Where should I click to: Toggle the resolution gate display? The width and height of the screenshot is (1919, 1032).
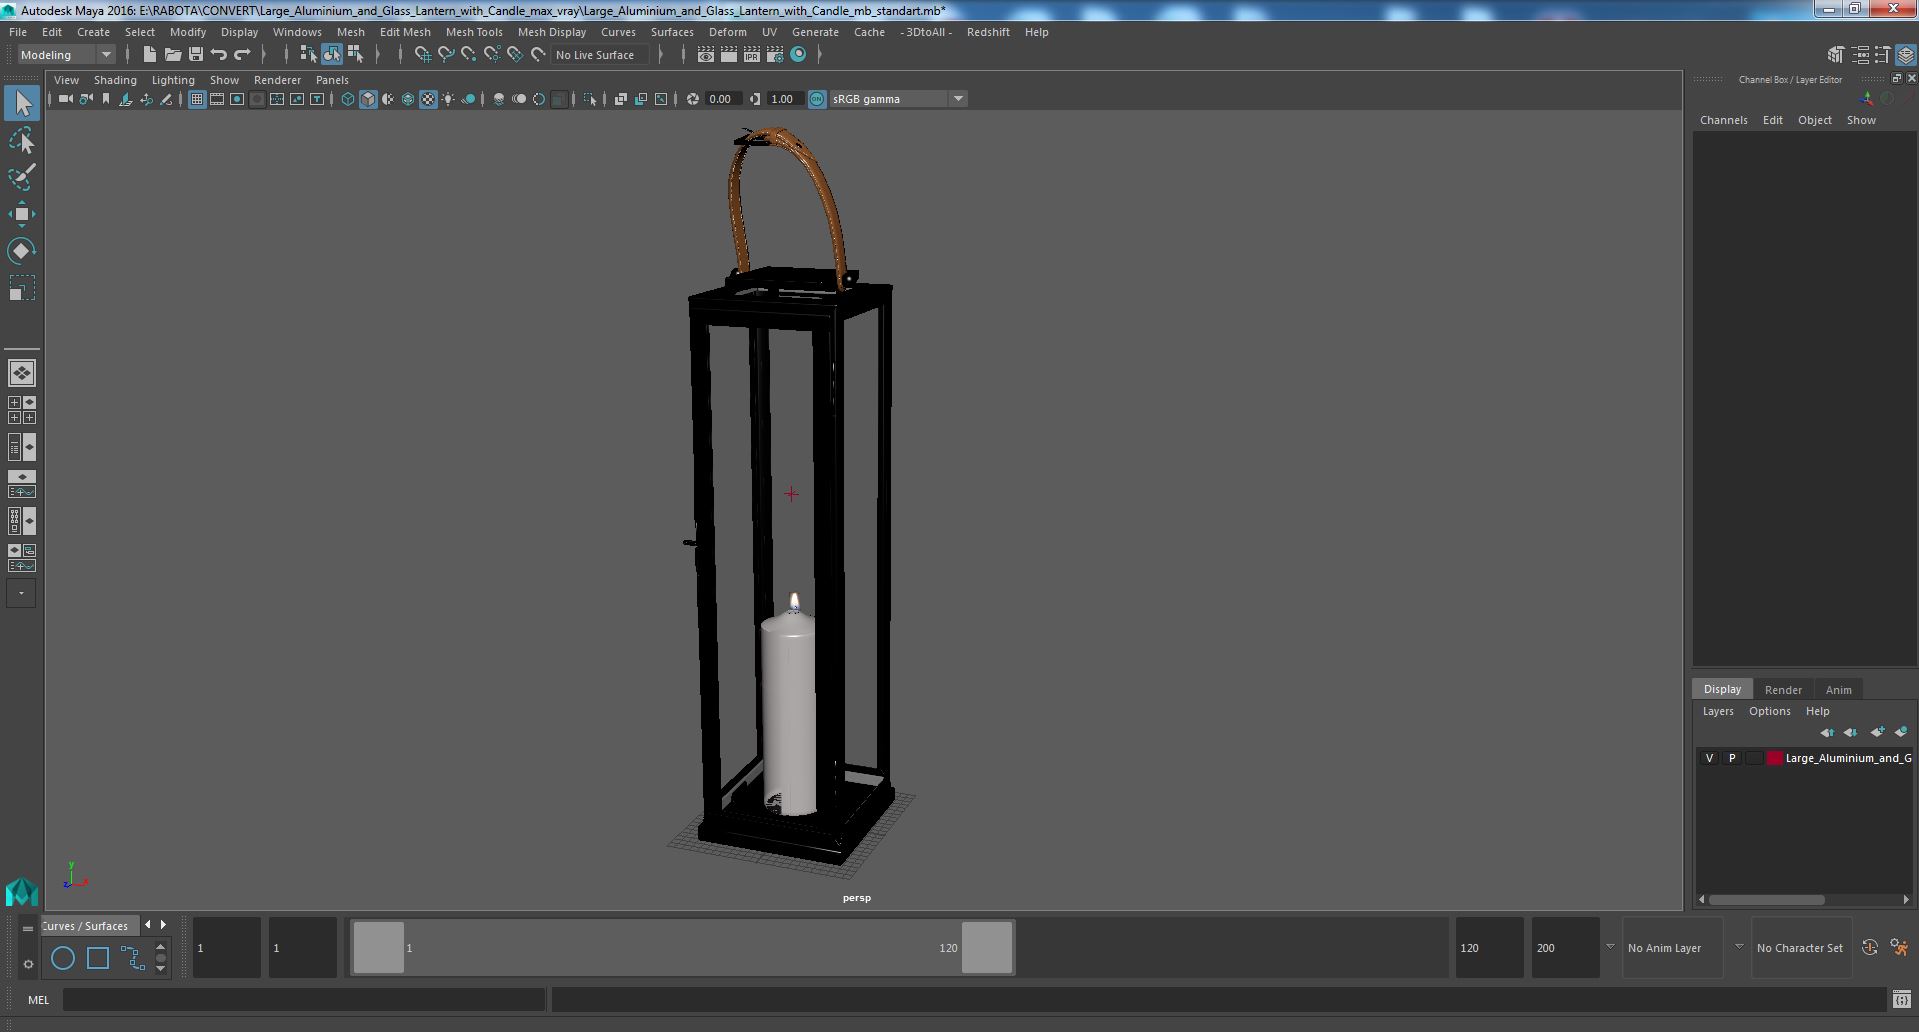tap(237, 99)
